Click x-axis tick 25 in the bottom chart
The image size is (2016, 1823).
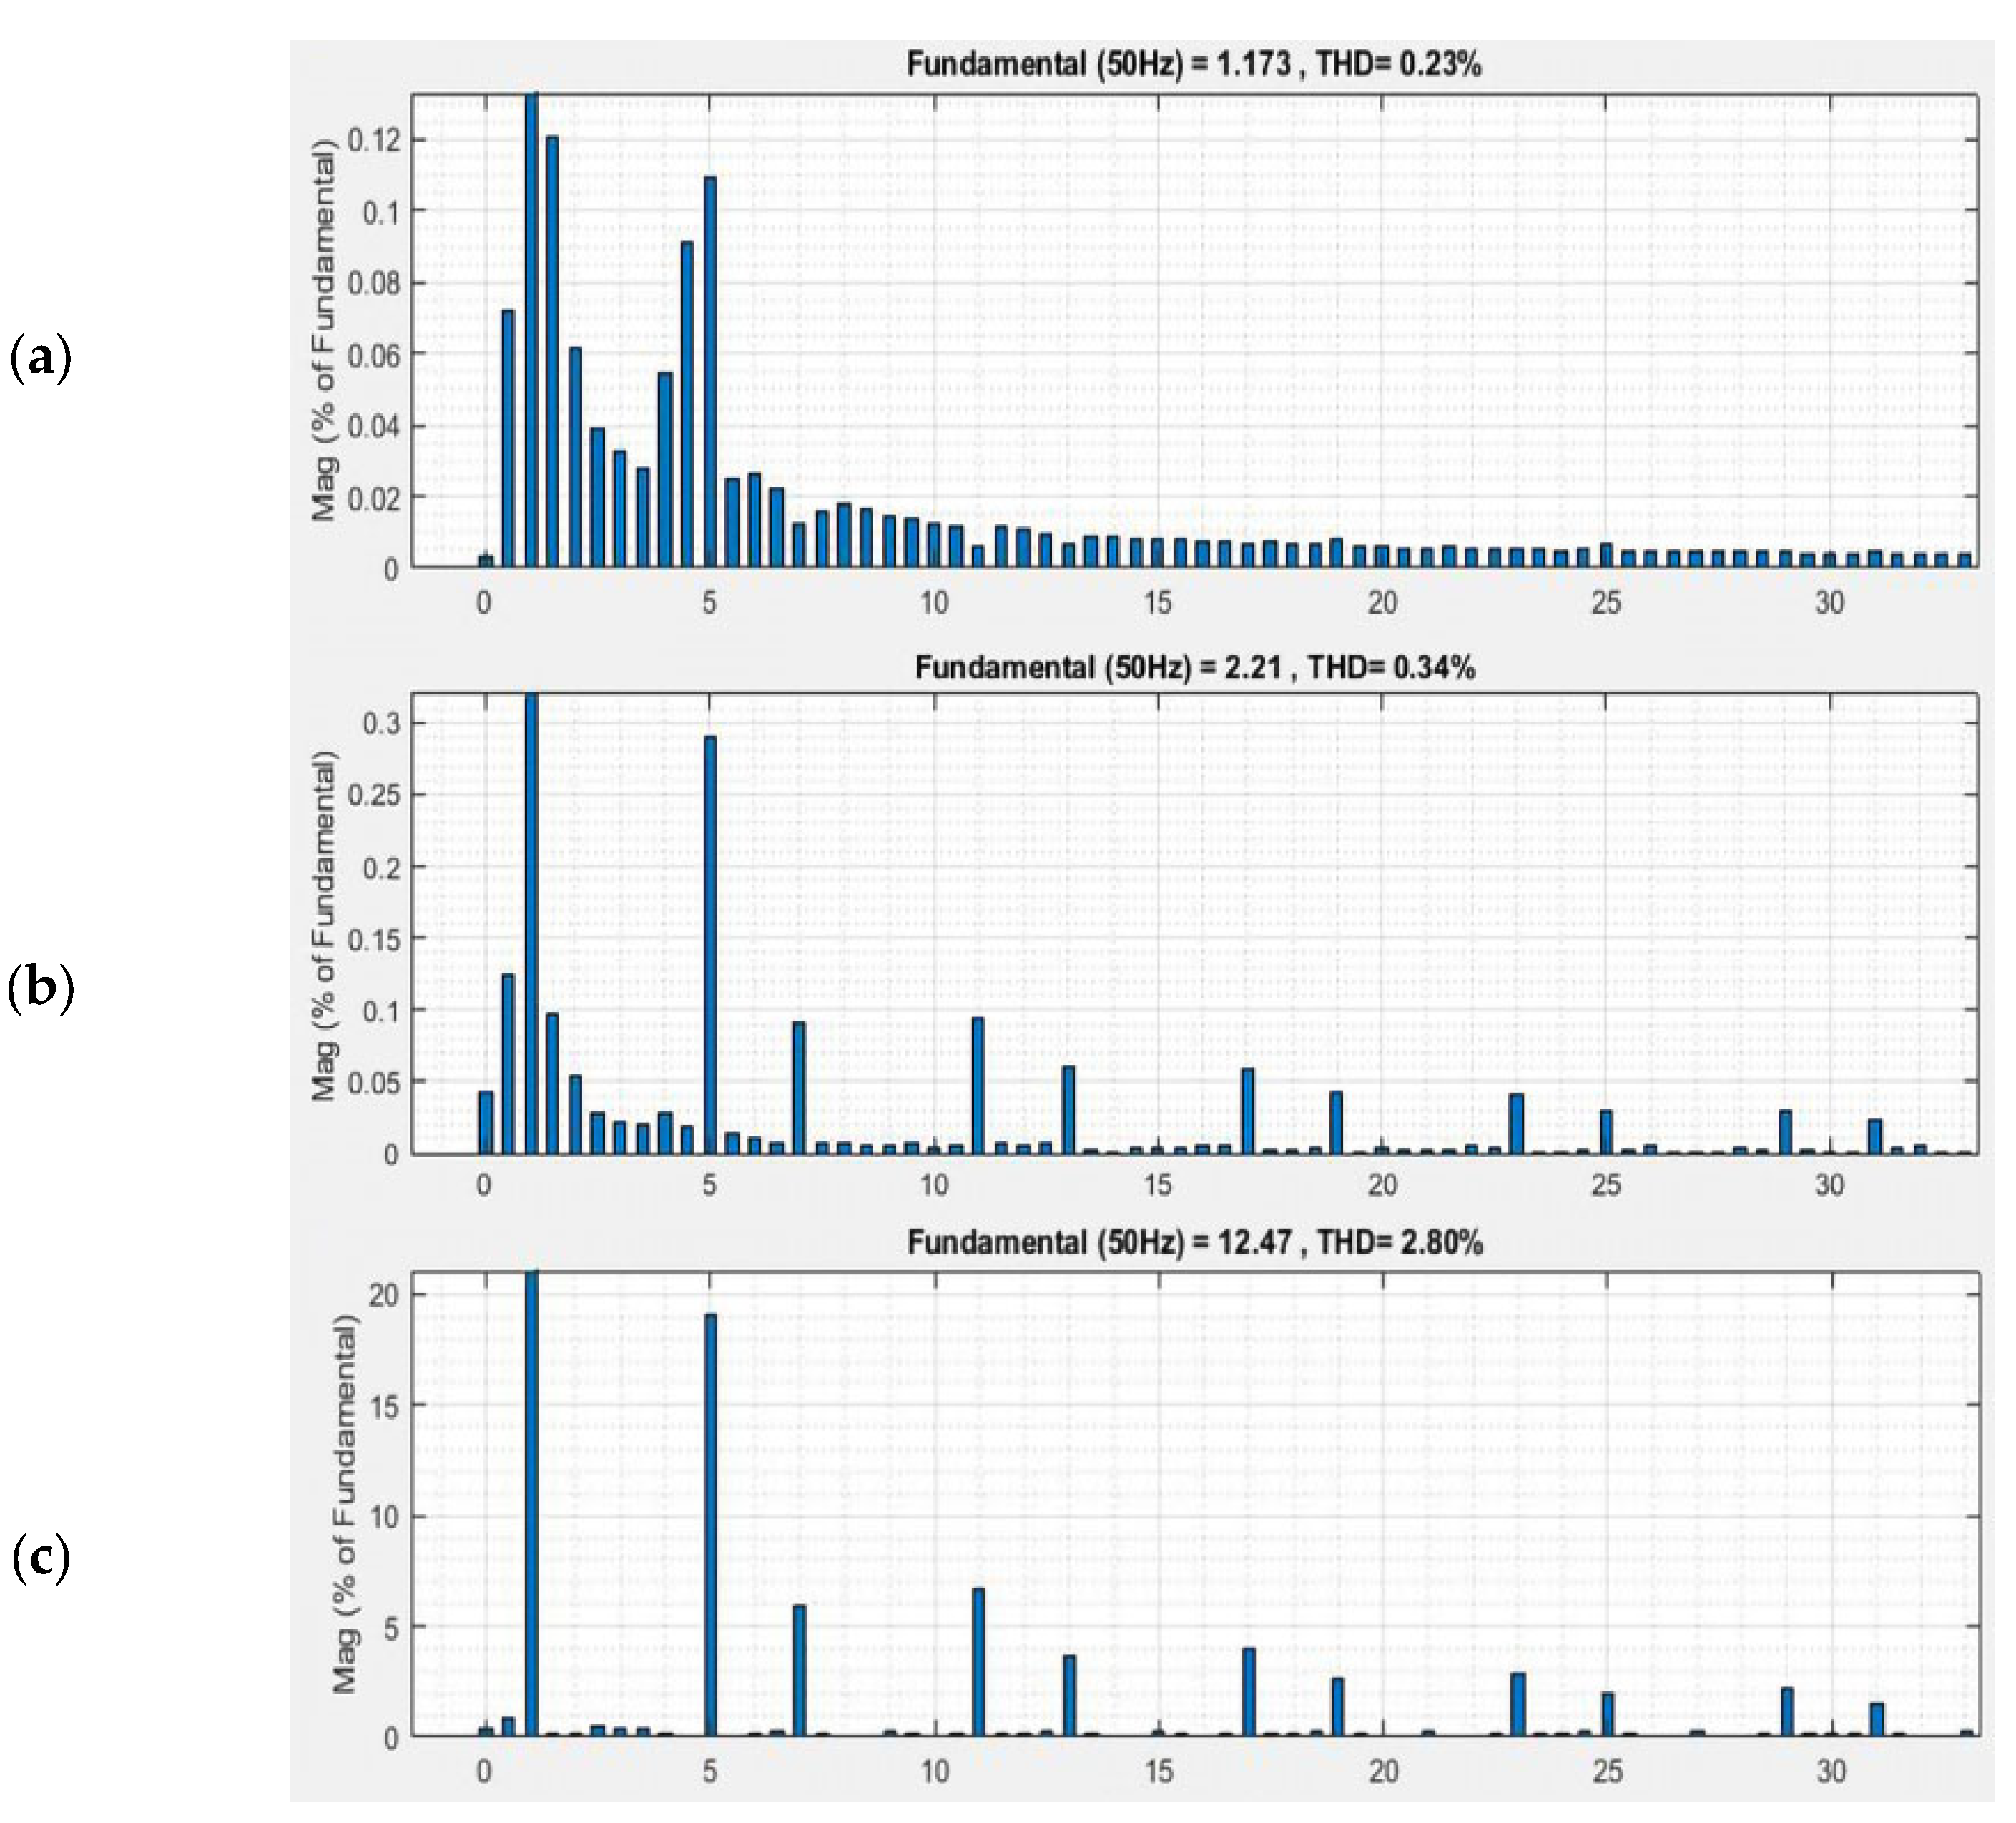tap(1606, 1772)
